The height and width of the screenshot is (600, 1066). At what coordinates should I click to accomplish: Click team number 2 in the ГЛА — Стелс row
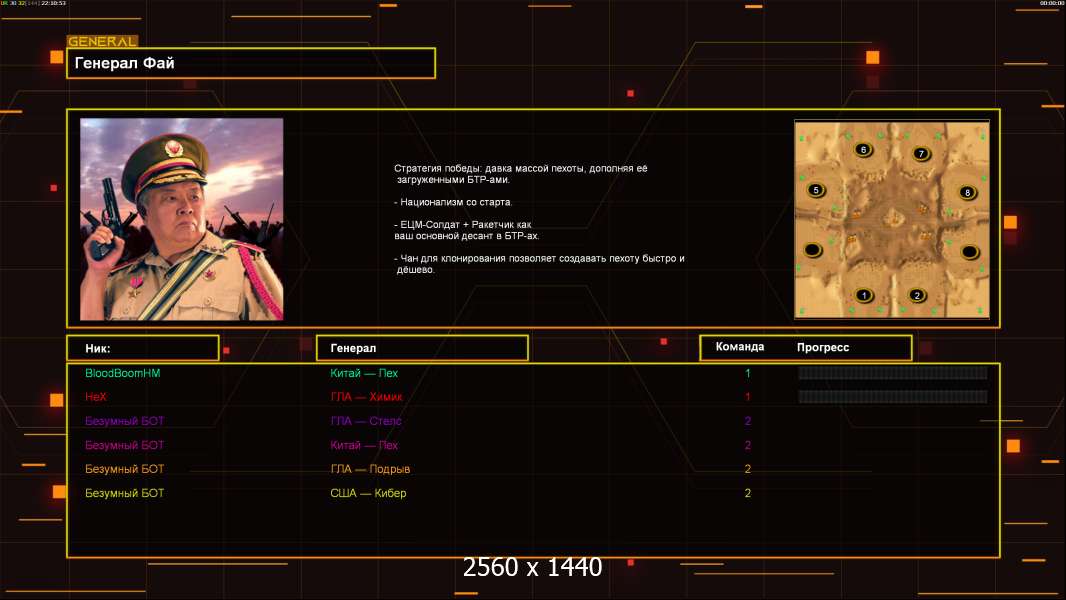coord(747,421)
